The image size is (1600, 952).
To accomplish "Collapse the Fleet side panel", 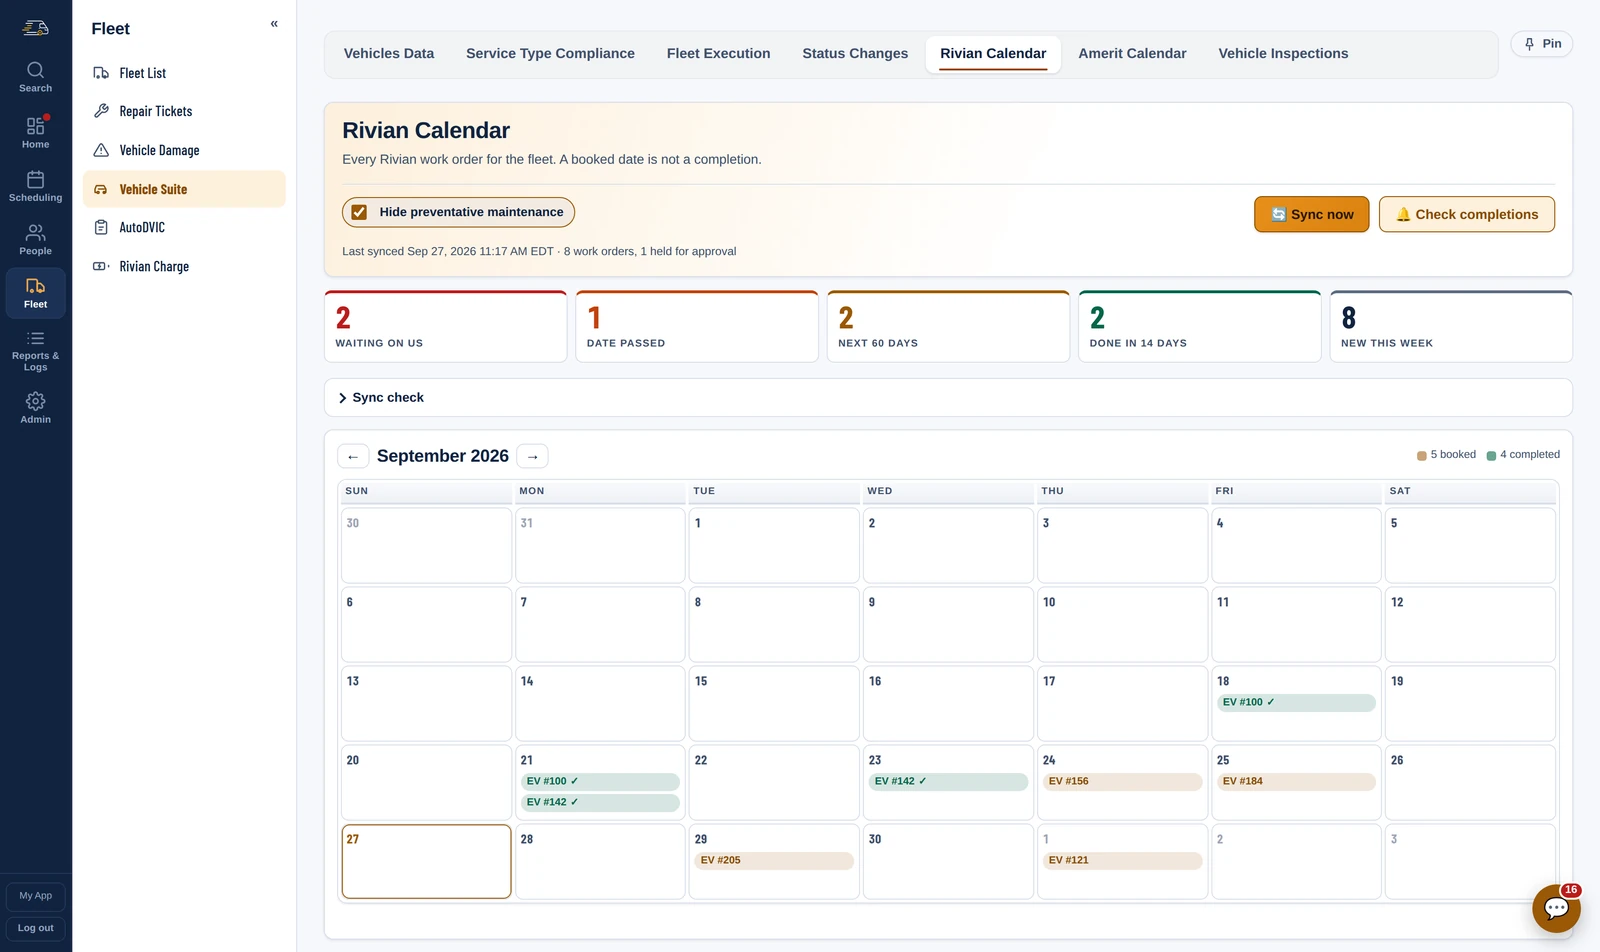I will click(274, 24).
